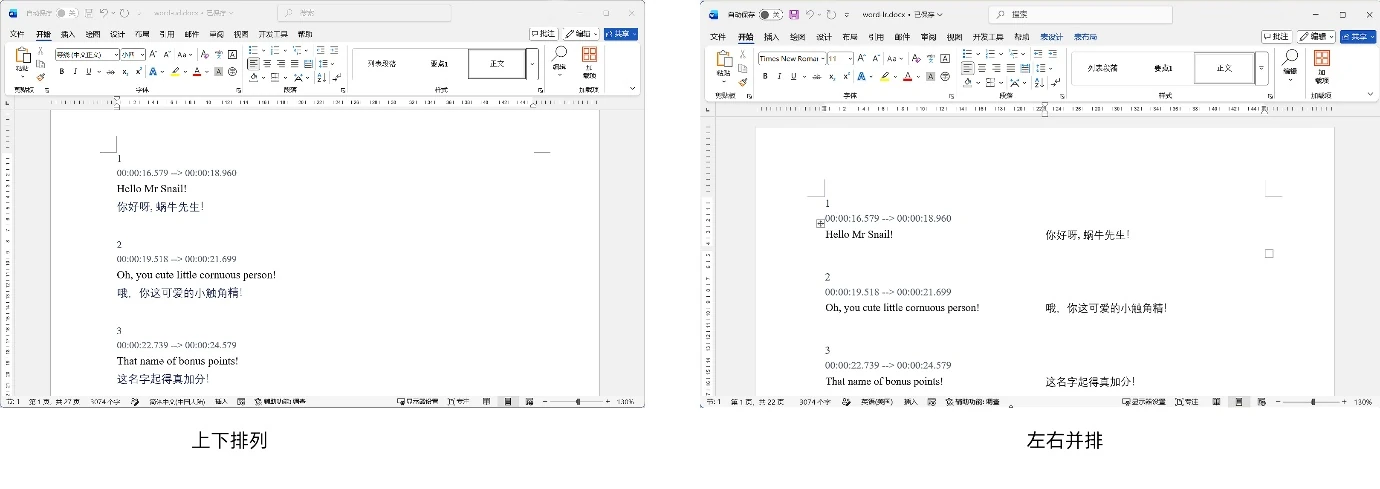Viewport: 1380px width, 489px height.
Task: Click 共享 button in the left Word window
Action: tap(621, 34)
